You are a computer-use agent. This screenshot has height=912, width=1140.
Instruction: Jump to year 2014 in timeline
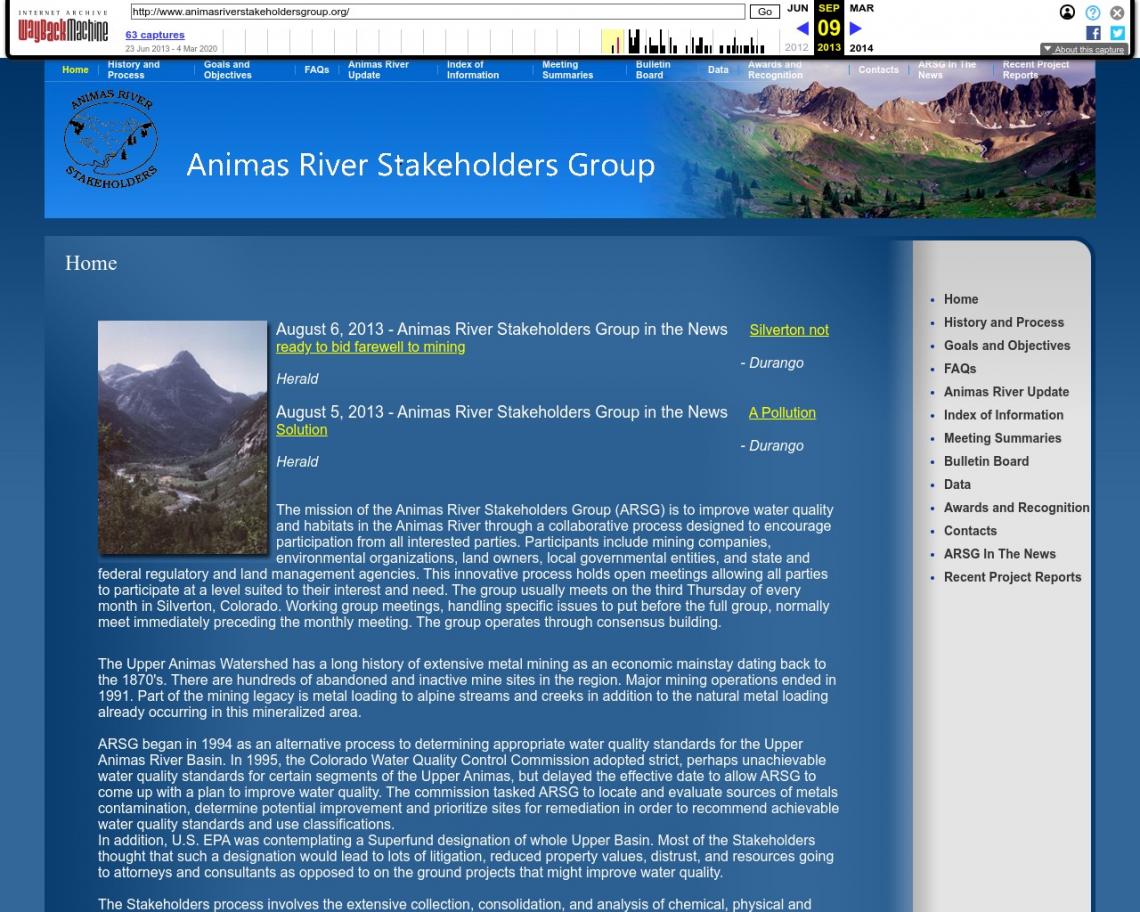(861, 48)
